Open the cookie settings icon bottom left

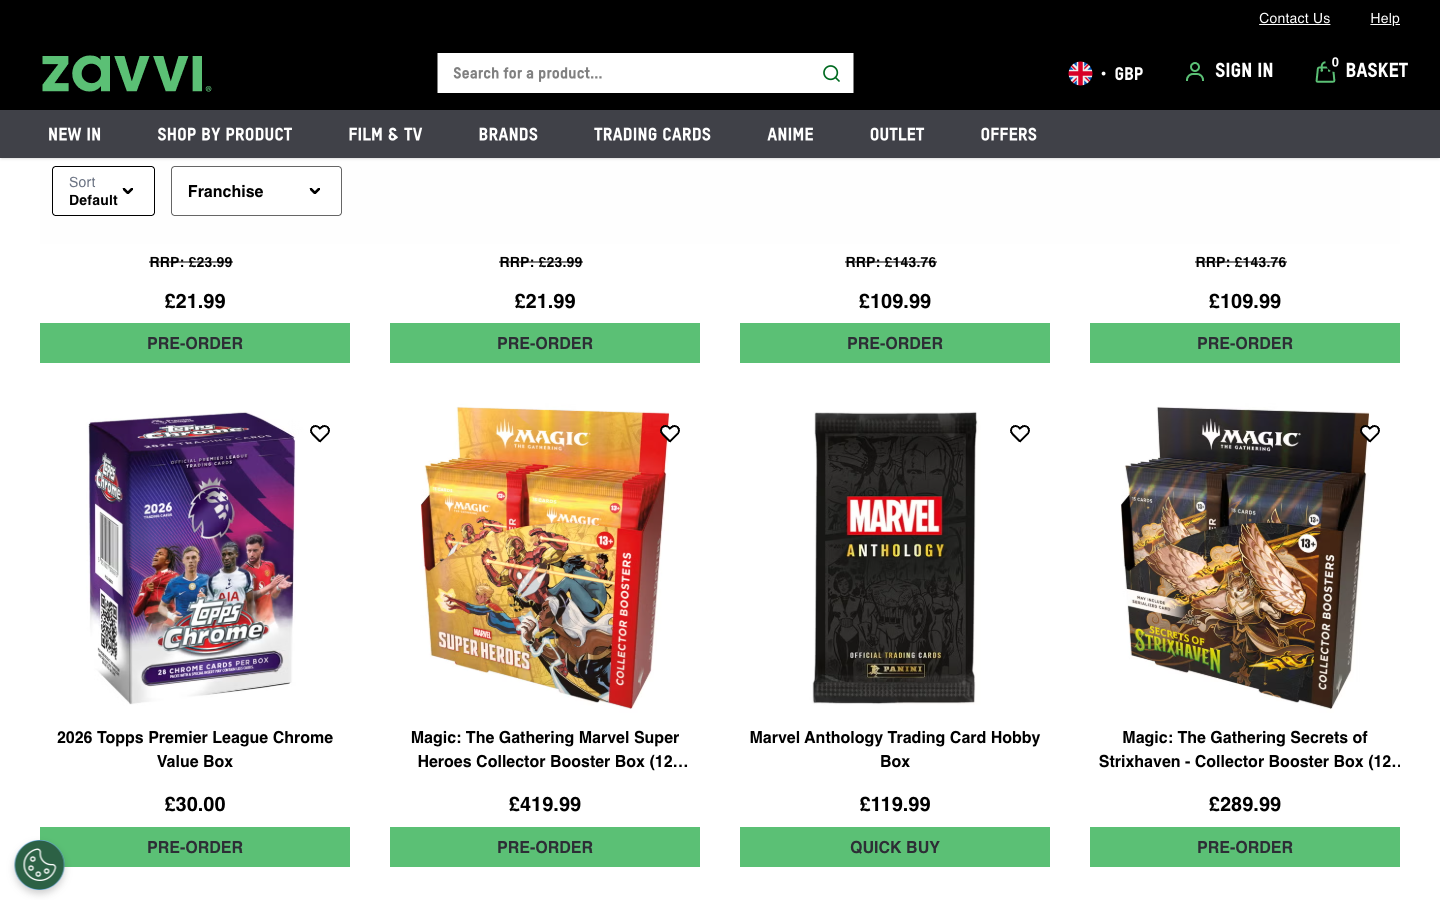pos(39,864)
